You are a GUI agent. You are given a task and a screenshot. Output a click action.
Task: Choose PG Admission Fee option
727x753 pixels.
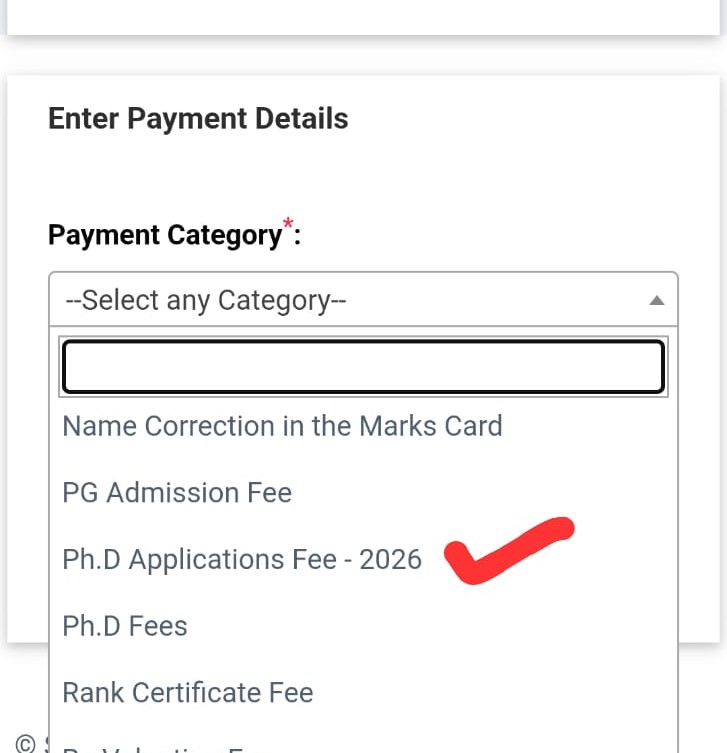(x=177, y=493)
